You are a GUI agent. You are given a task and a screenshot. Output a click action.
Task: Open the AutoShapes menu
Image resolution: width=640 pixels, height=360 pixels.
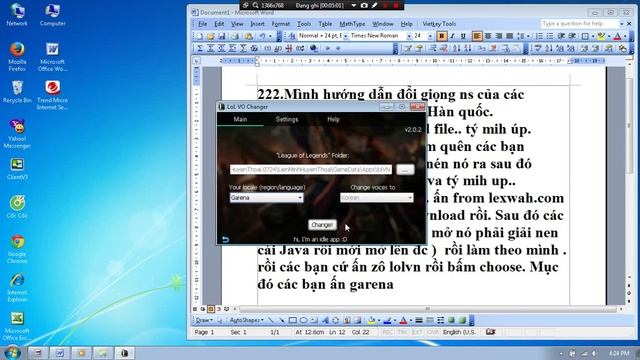[246, 320]
